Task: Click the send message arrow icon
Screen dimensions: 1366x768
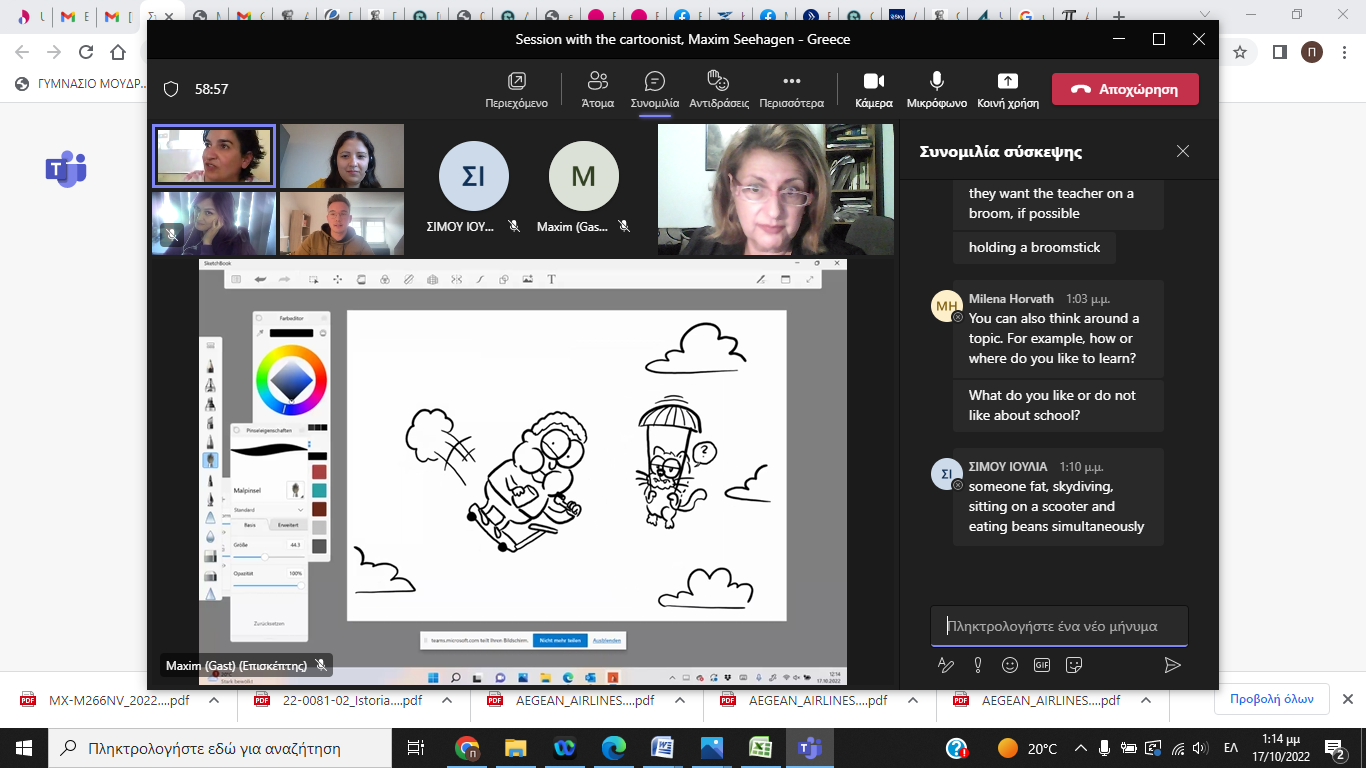Action: pyautogui.click(x=1173, y=665)
